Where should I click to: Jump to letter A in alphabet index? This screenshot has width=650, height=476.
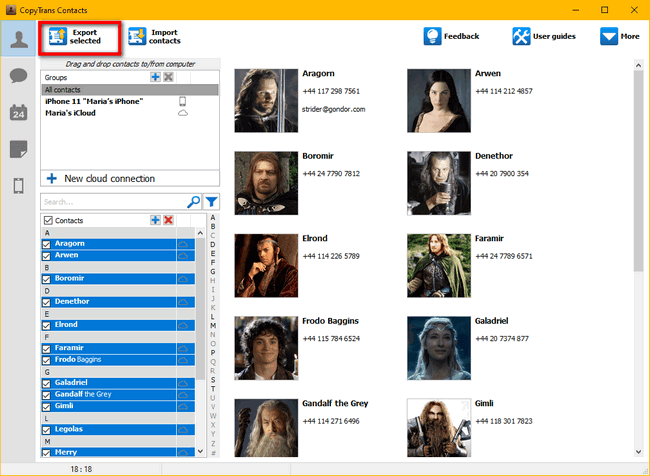[213, 218]
